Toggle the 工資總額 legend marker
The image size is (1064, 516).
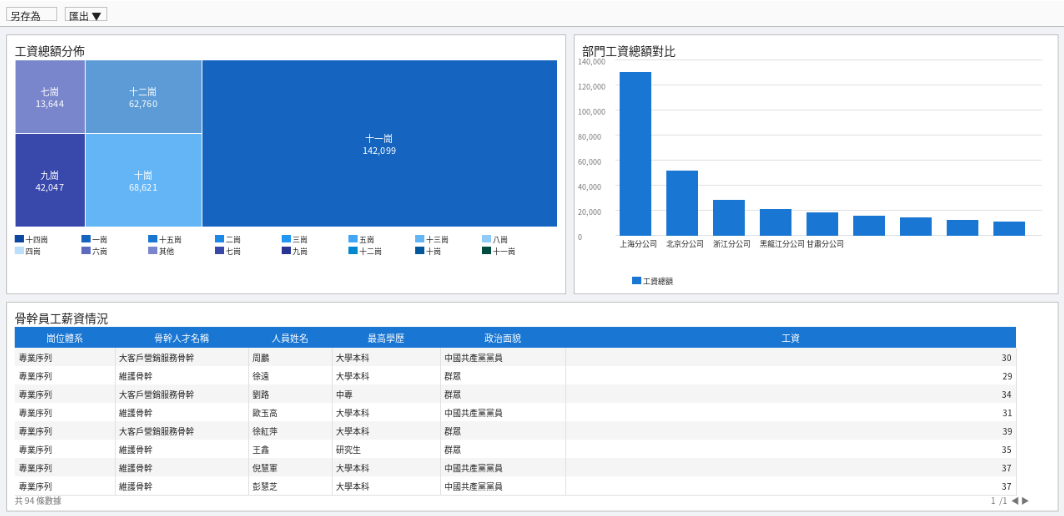636,281
